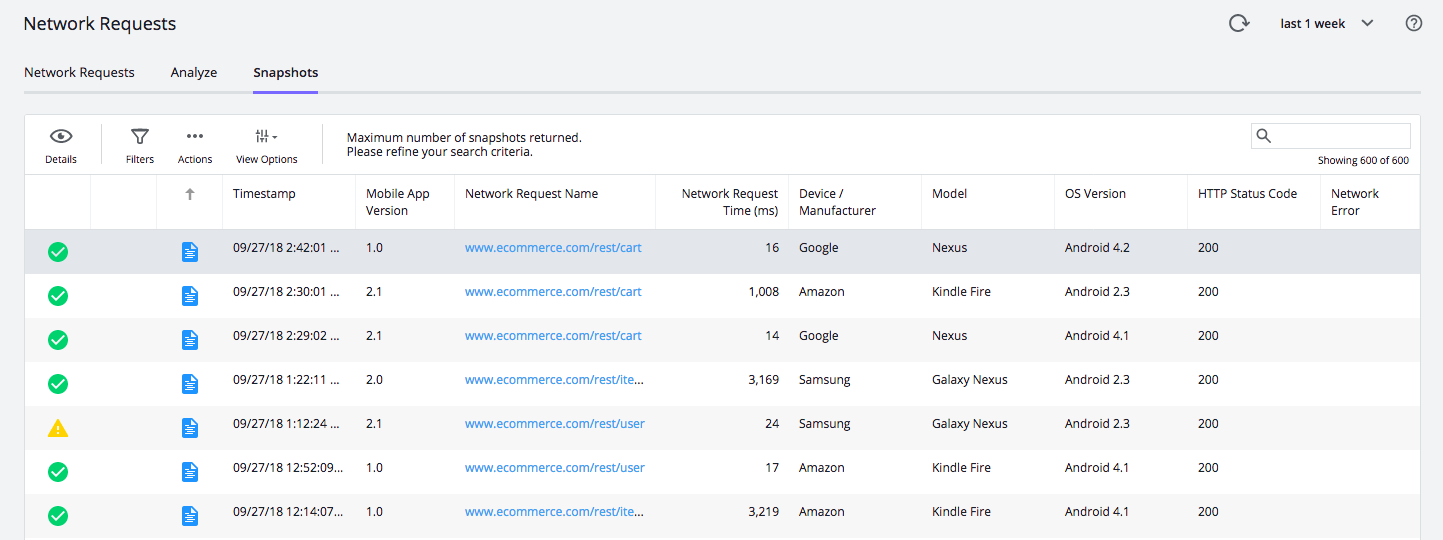
Task: Open snapshot document icon for 12:52:09 row
Action: coord(190,472)
